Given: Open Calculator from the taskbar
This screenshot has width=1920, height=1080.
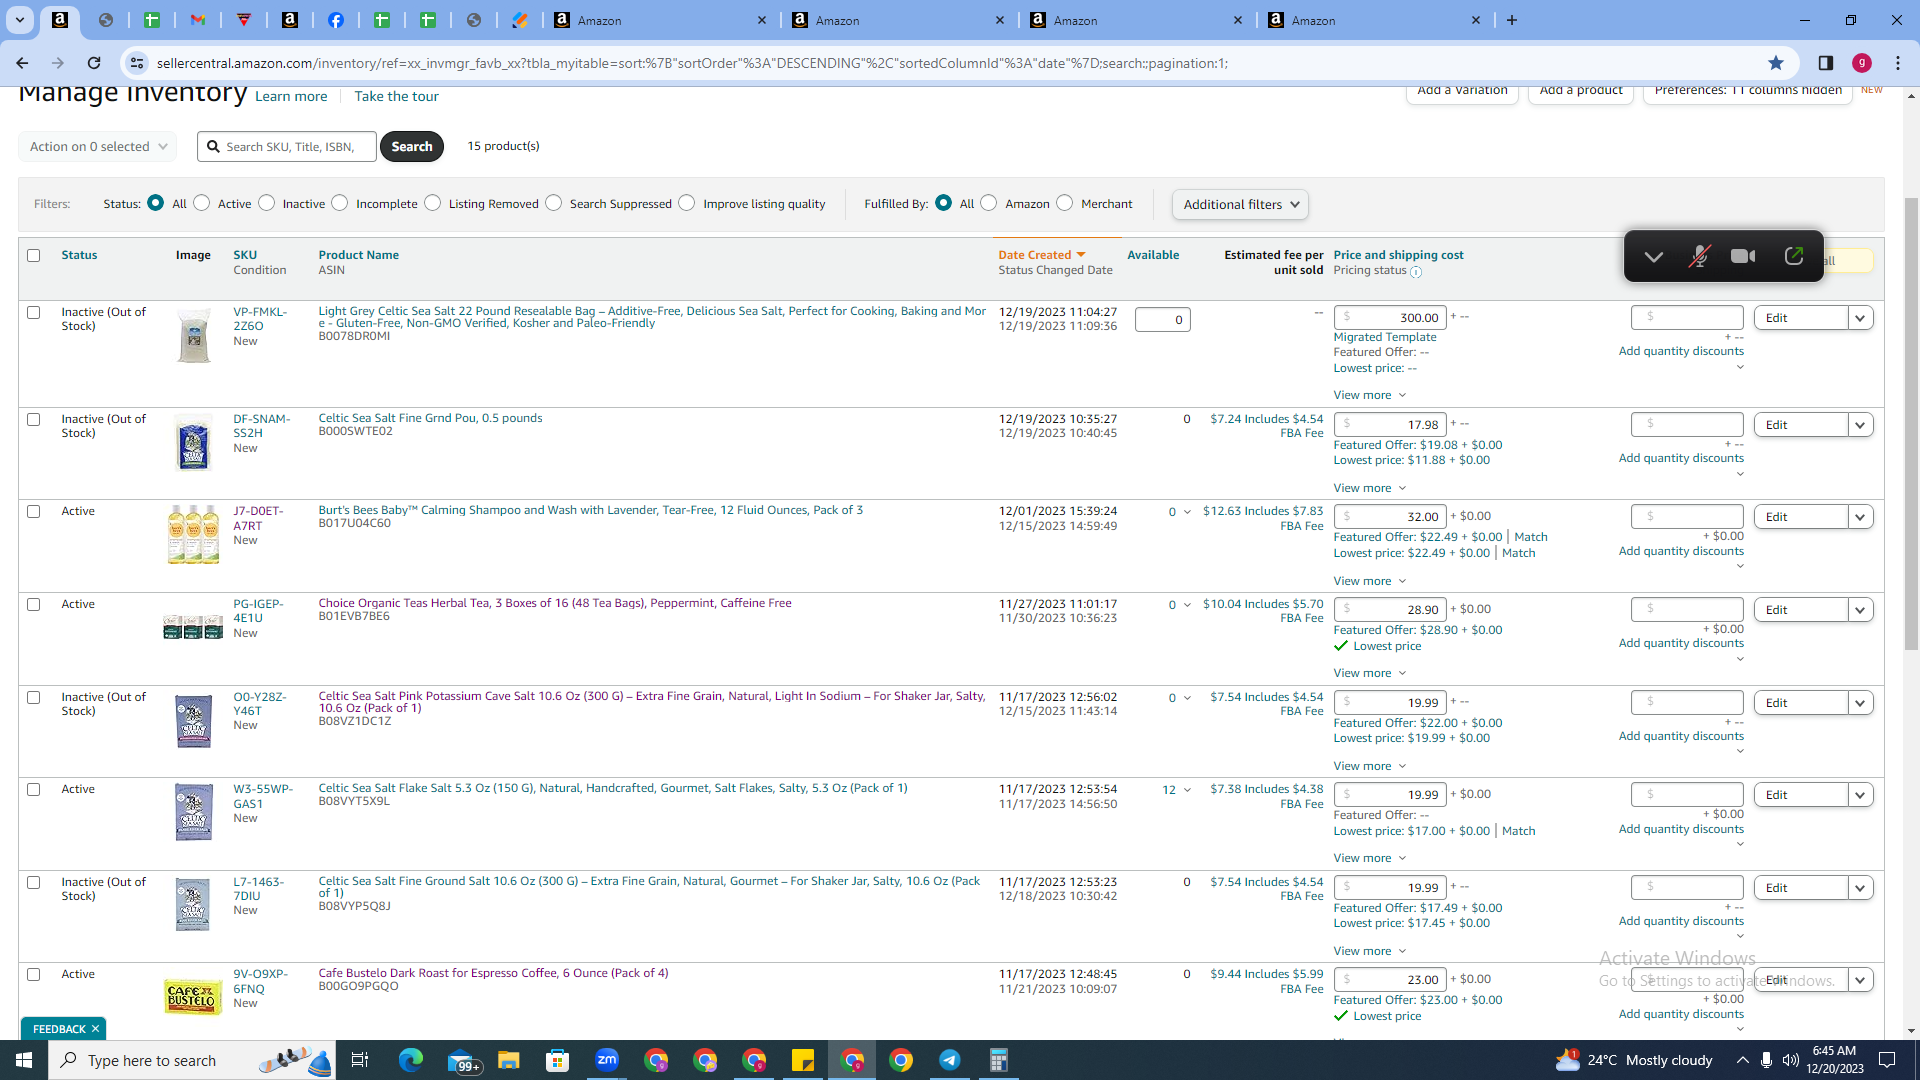Looking at the screenshot, I should click(999, 1060).
